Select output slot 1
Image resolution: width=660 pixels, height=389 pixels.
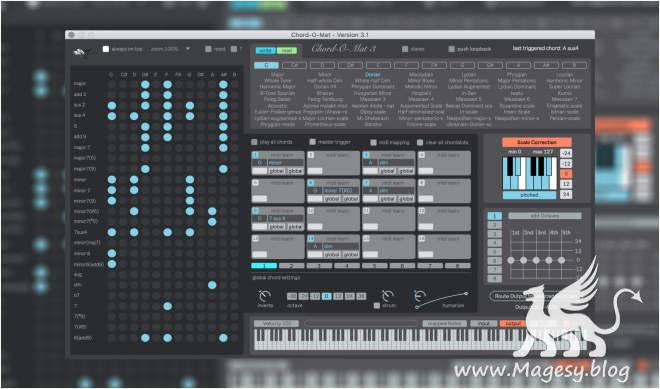tap(495, 216)
